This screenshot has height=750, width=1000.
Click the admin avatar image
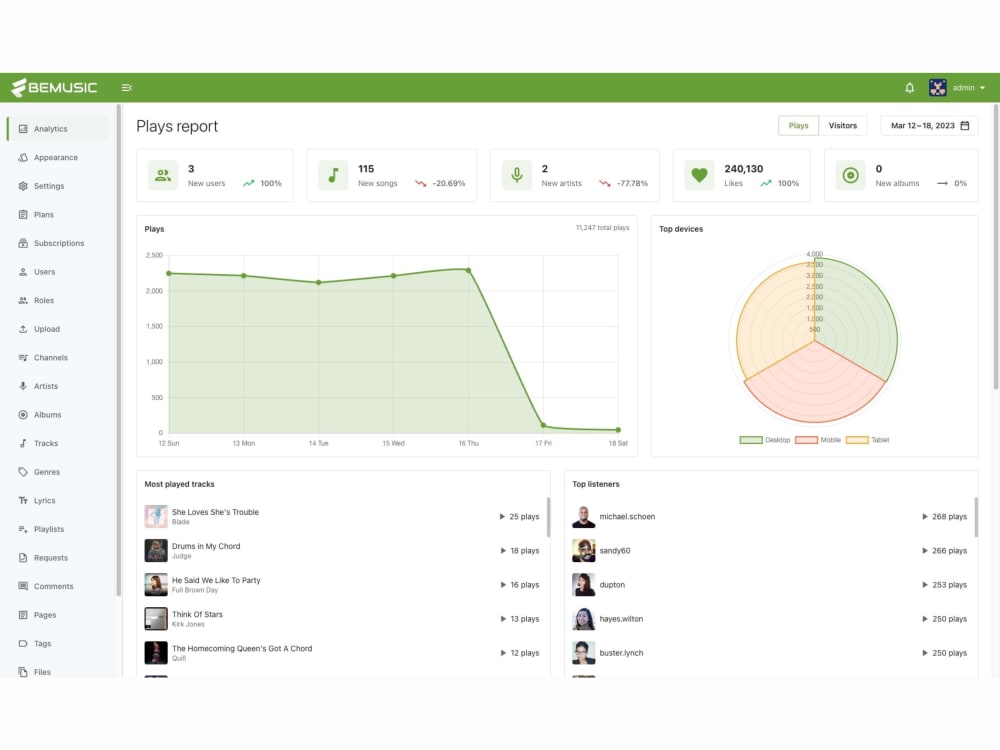[937, 87]
